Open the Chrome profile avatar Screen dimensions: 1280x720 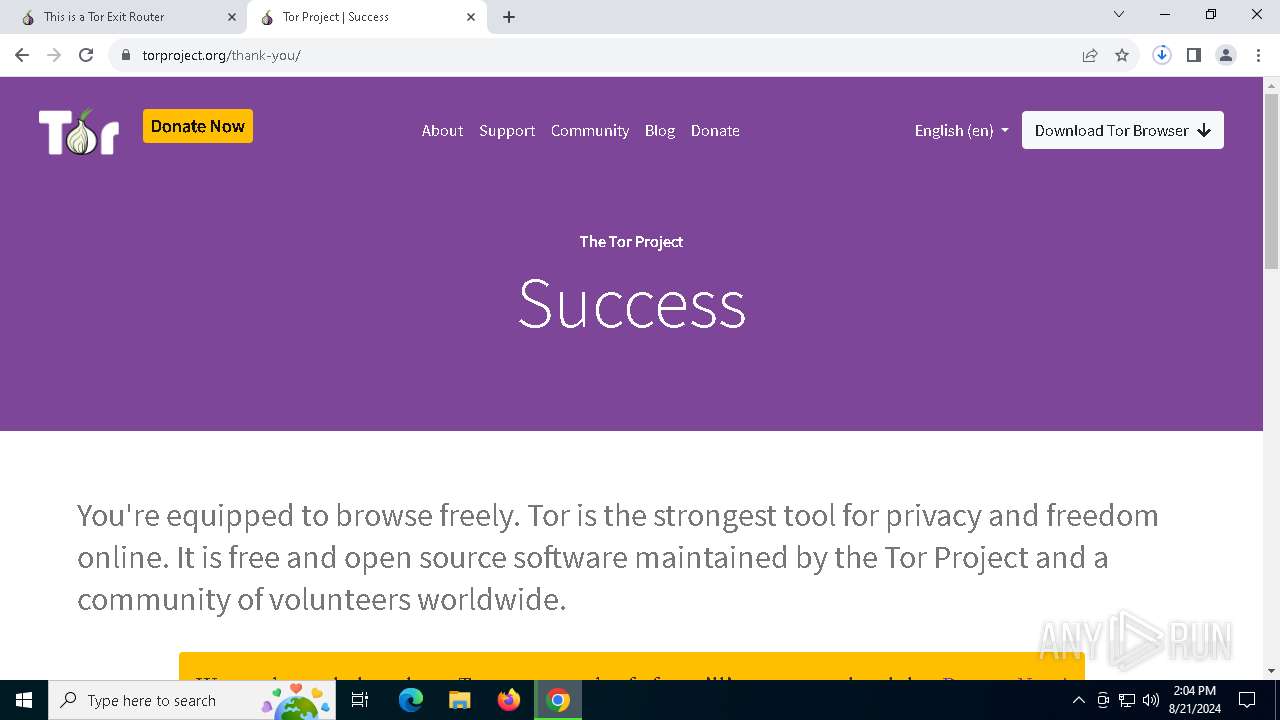click(1226, 55)
